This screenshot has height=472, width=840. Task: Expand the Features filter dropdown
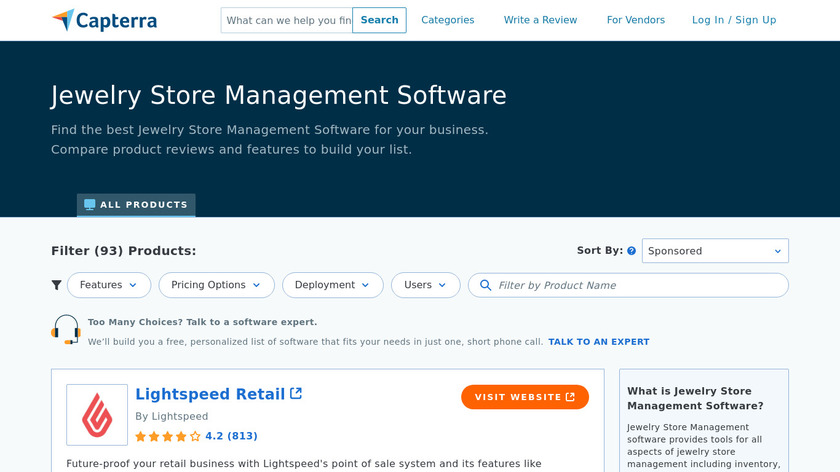click(x=109, y=285)
